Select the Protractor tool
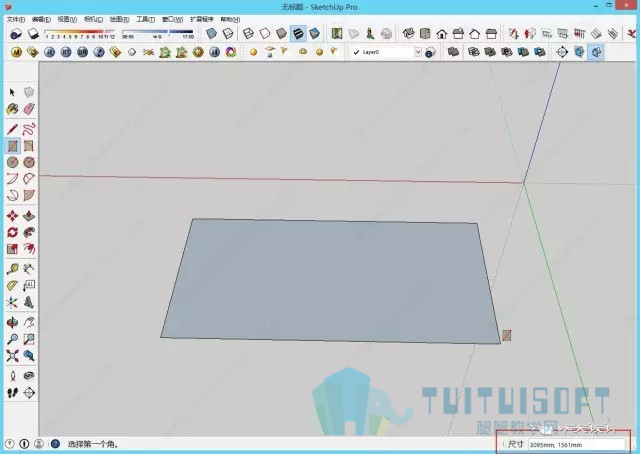This screenshot has height=454, width=640. (x=12, y=285)
